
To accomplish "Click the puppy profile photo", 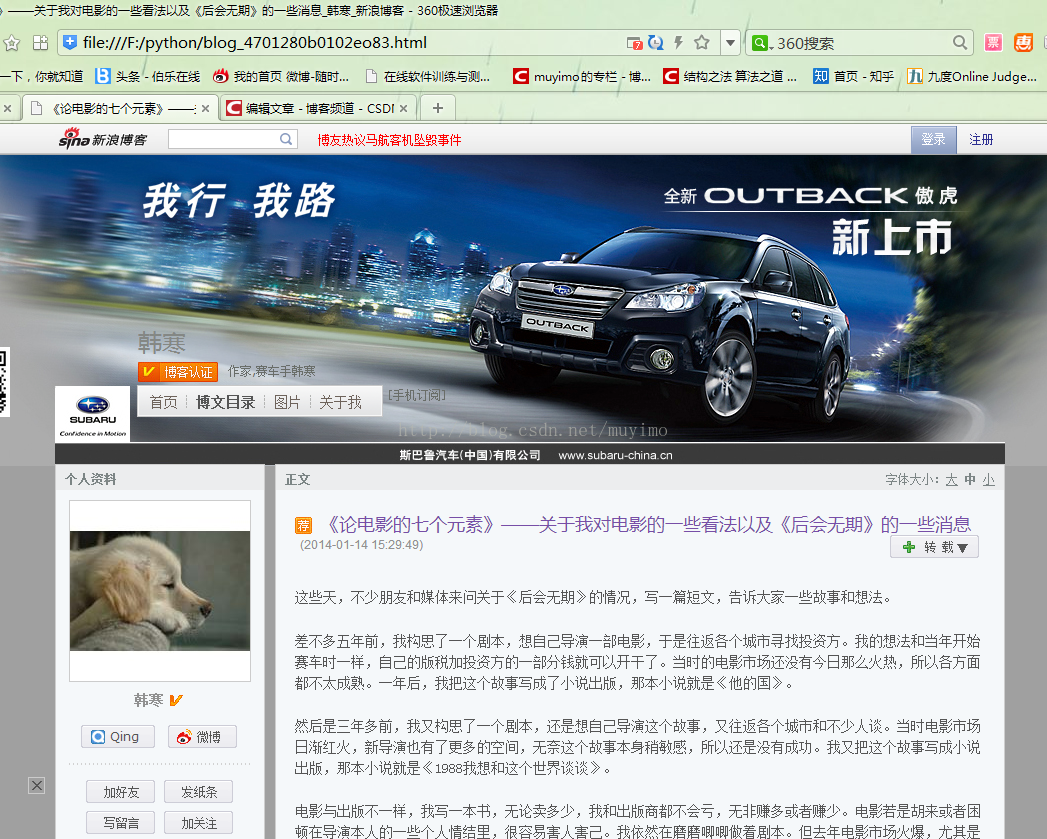I will pos(160,591).
